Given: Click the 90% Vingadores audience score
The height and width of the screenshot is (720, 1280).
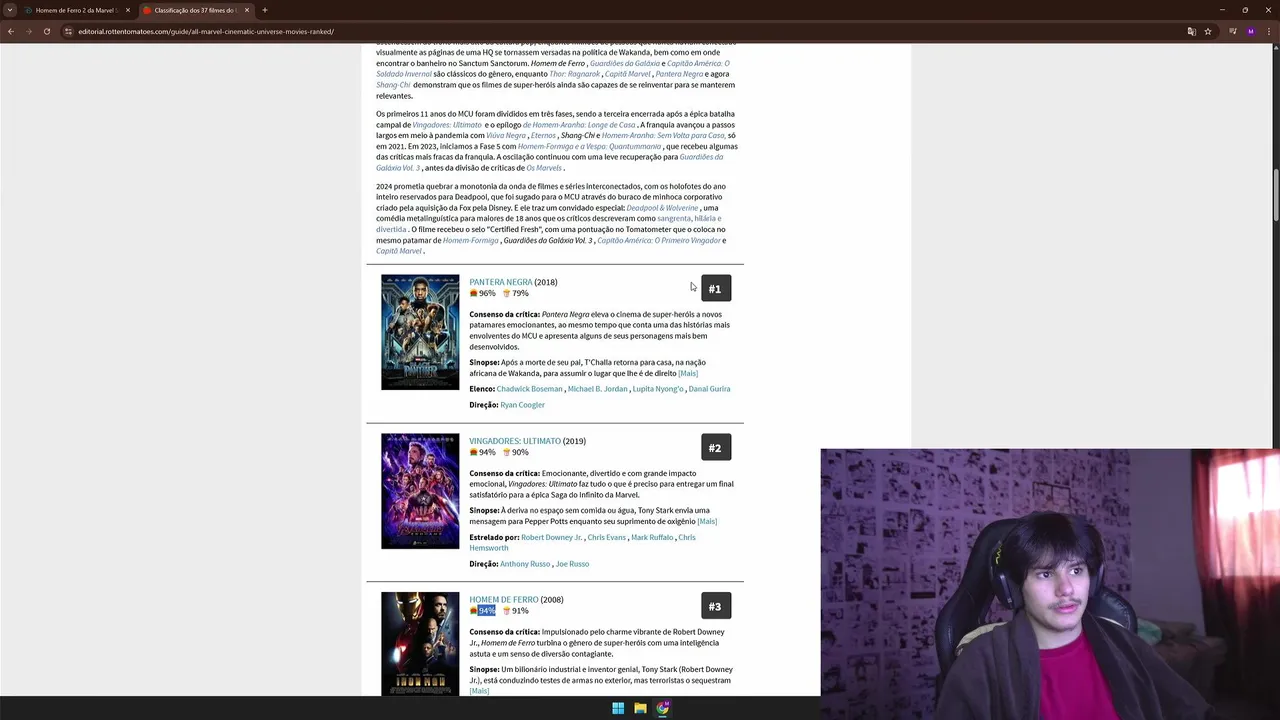Looking at the screenshot, I should tap(520, 452).
